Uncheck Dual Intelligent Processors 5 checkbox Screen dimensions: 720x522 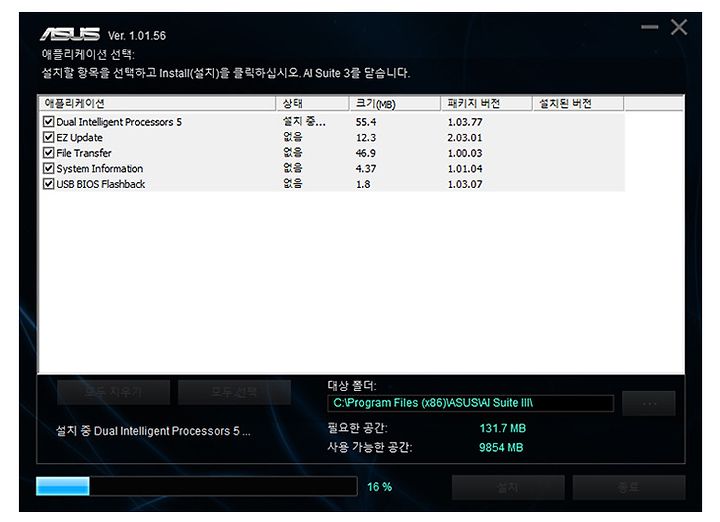(x=48, y=122)
